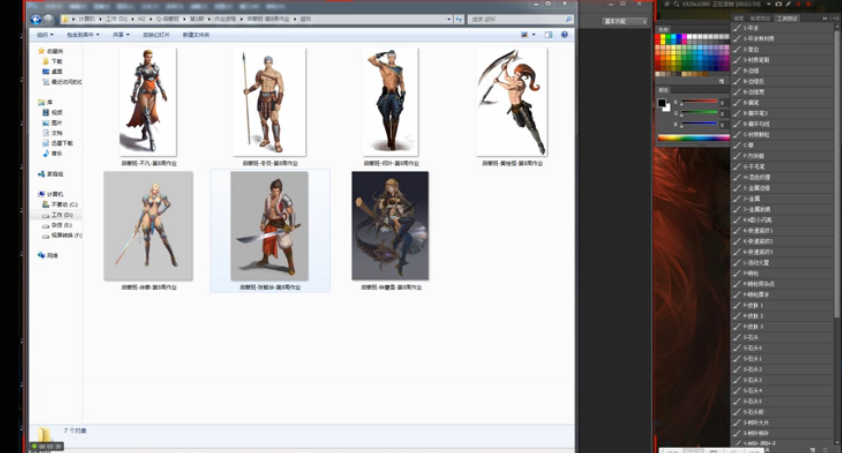This screenshot has width=842, height=476.
Task: Select thumbnail of saluting shirtless man
Action: click(390, 102)
